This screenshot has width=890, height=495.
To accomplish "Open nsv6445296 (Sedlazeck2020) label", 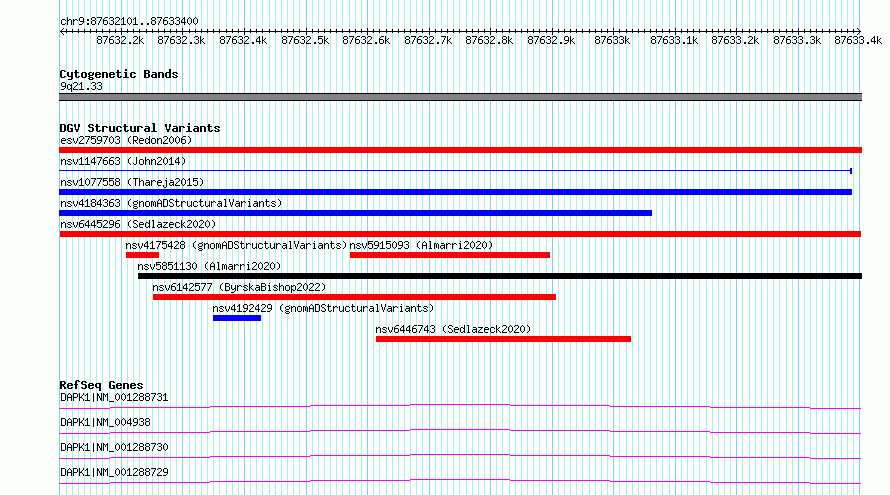I will point(138,224).
